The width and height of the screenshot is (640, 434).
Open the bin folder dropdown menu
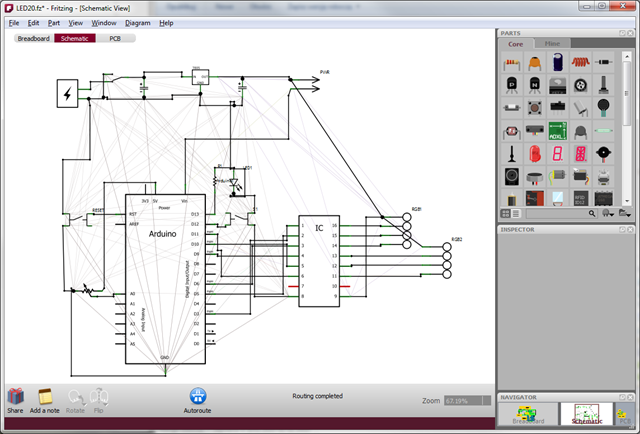625,213
